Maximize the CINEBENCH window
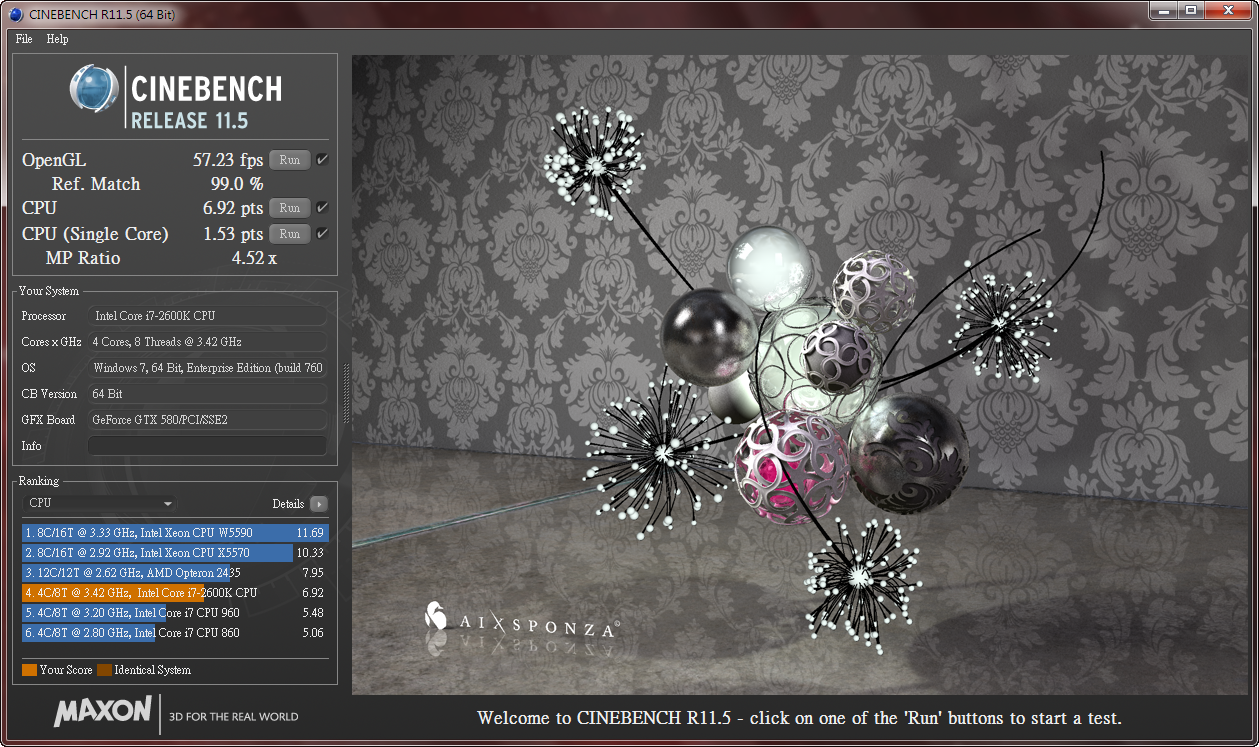The image size is (1259, 747). (x=1190, y=10)
